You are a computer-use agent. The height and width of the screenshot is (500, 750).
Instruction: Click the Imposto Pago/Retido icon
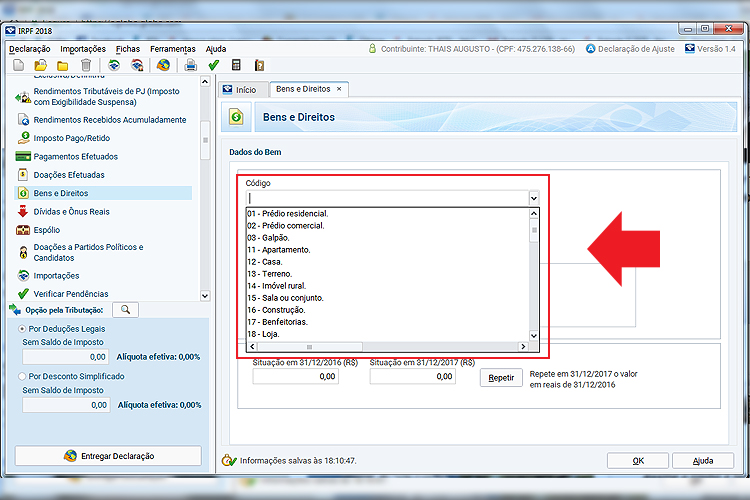point(23,138)
